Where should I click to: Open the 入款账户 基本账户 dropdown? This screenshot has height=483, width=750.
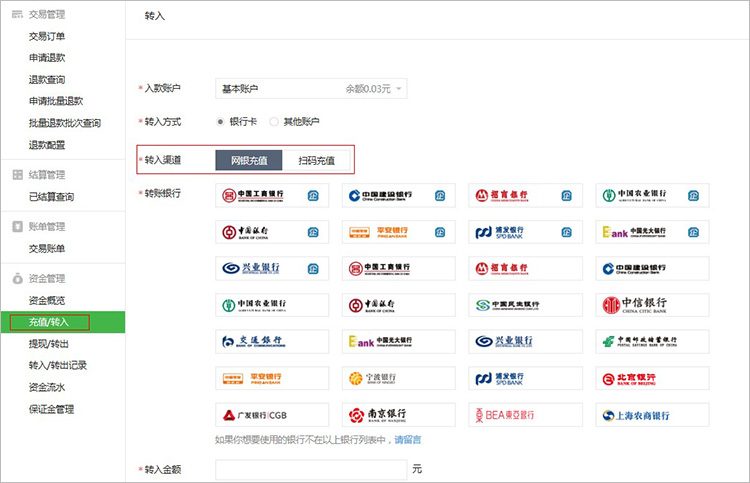pyautogui.click(x=311, y=88)
